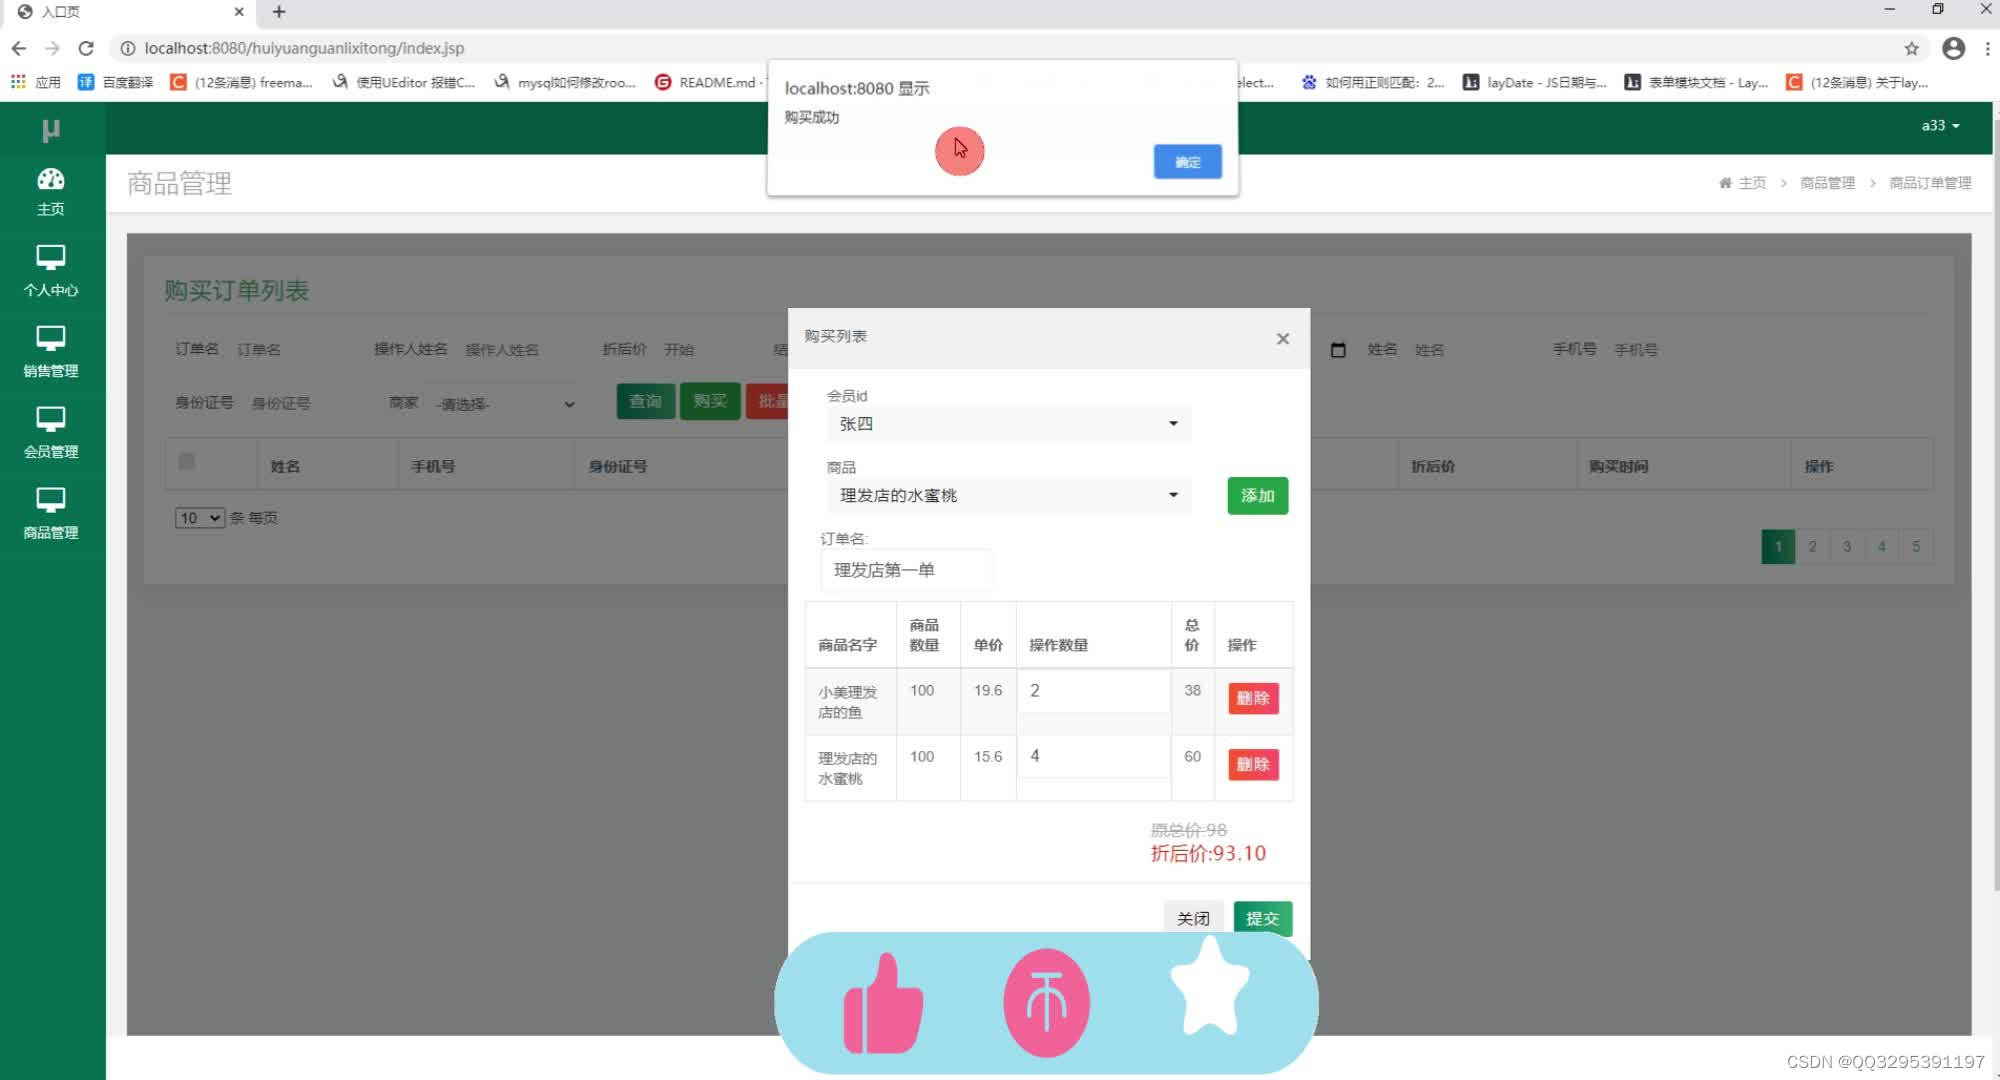2000x1080 pixels.
Task: Close the 购买列表 modal with X
Action: (1283, 339)
